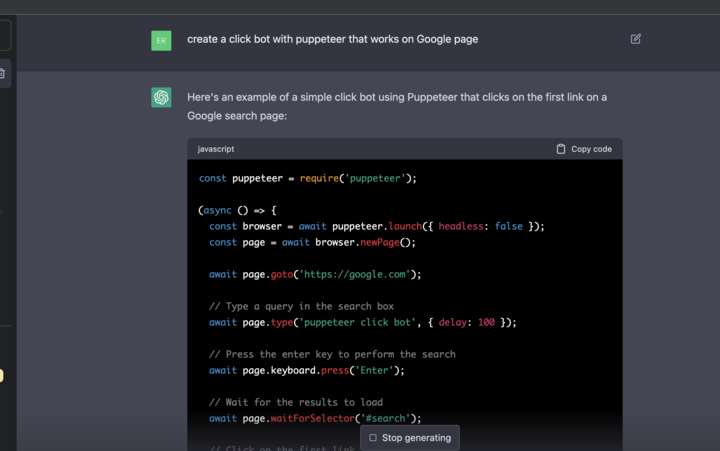Click the ER user avatar
720x451 pixels.
click(161, 40)
